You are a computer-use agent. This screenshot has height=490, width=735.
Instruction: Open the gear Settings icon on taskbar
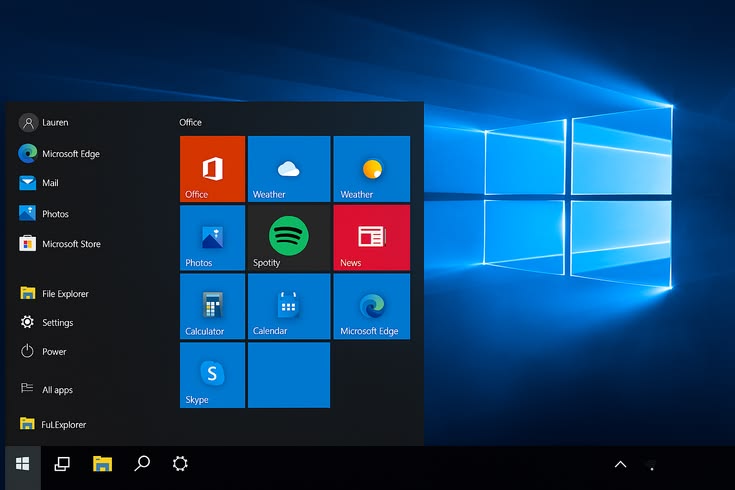click(x=180, y=464)
